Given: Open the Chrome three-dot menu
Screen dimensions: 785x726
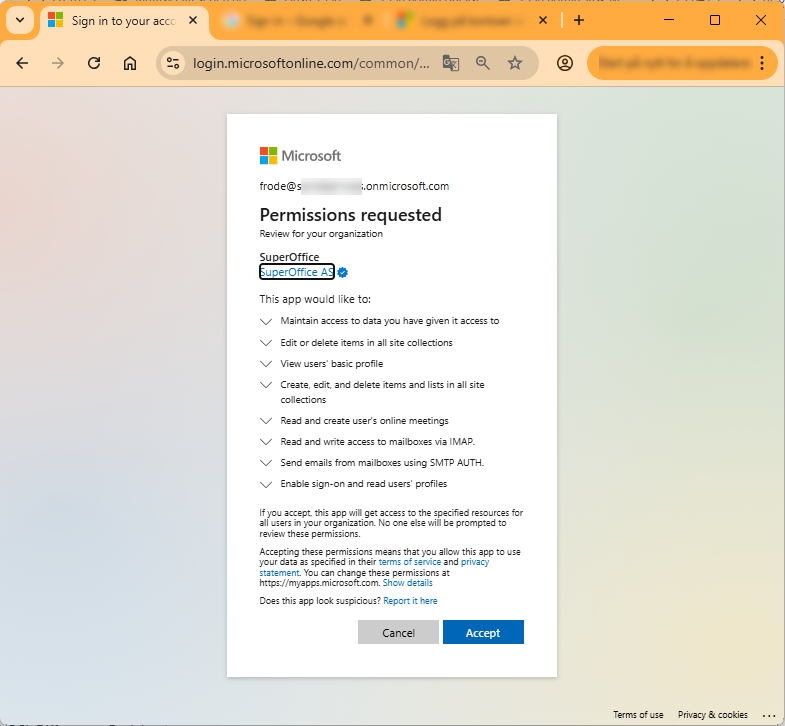Looking at the screenshot, I should tap(761, 63).
